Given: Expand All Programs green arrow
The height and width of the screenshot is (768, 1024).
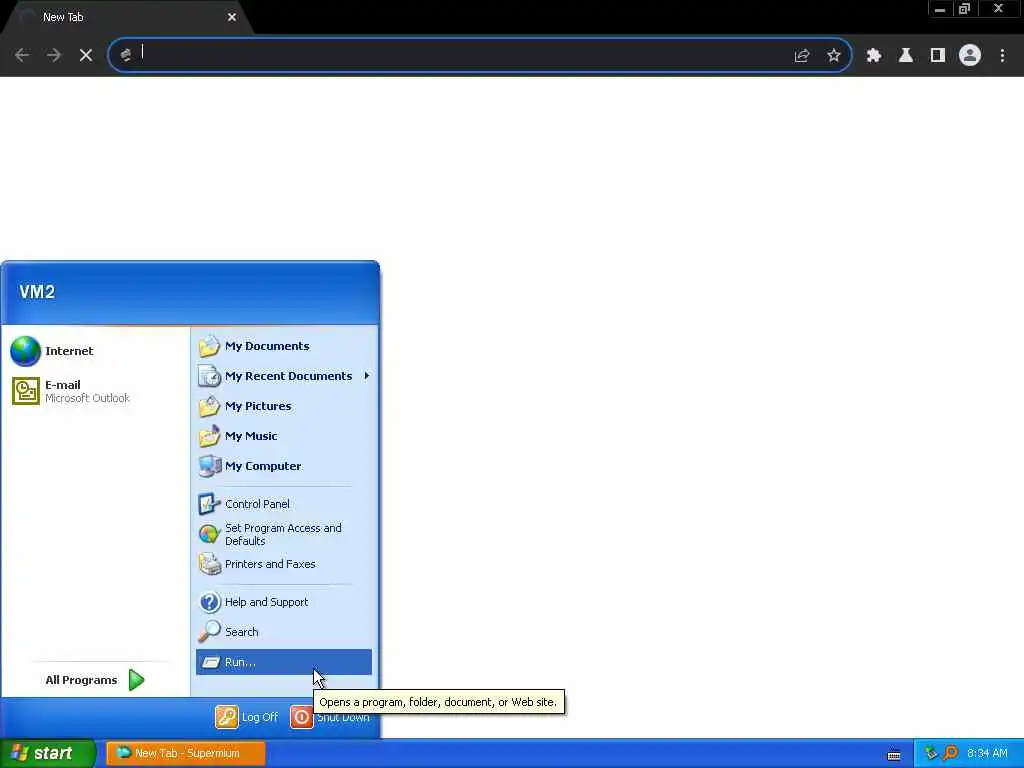Looking at the screenshot, I should tap(136, 680).
